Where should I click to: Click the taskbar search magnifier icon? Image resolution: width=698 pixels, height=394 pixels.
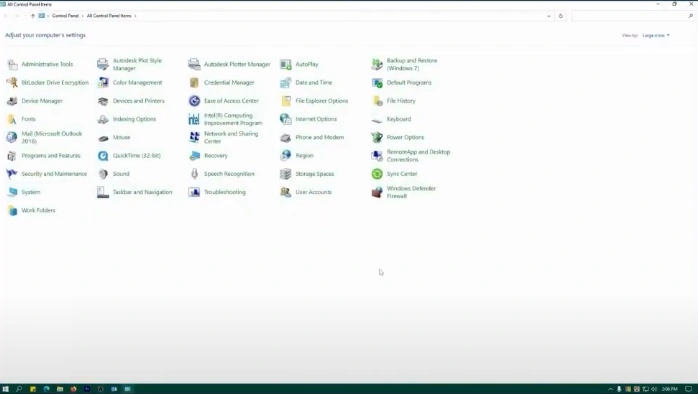point(19,389)
